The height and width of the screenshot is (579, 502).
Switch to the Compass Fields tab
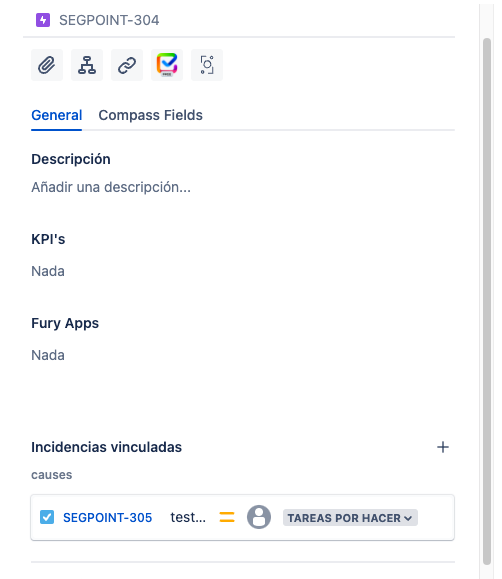pyautogui.click(x=150, y=115)
